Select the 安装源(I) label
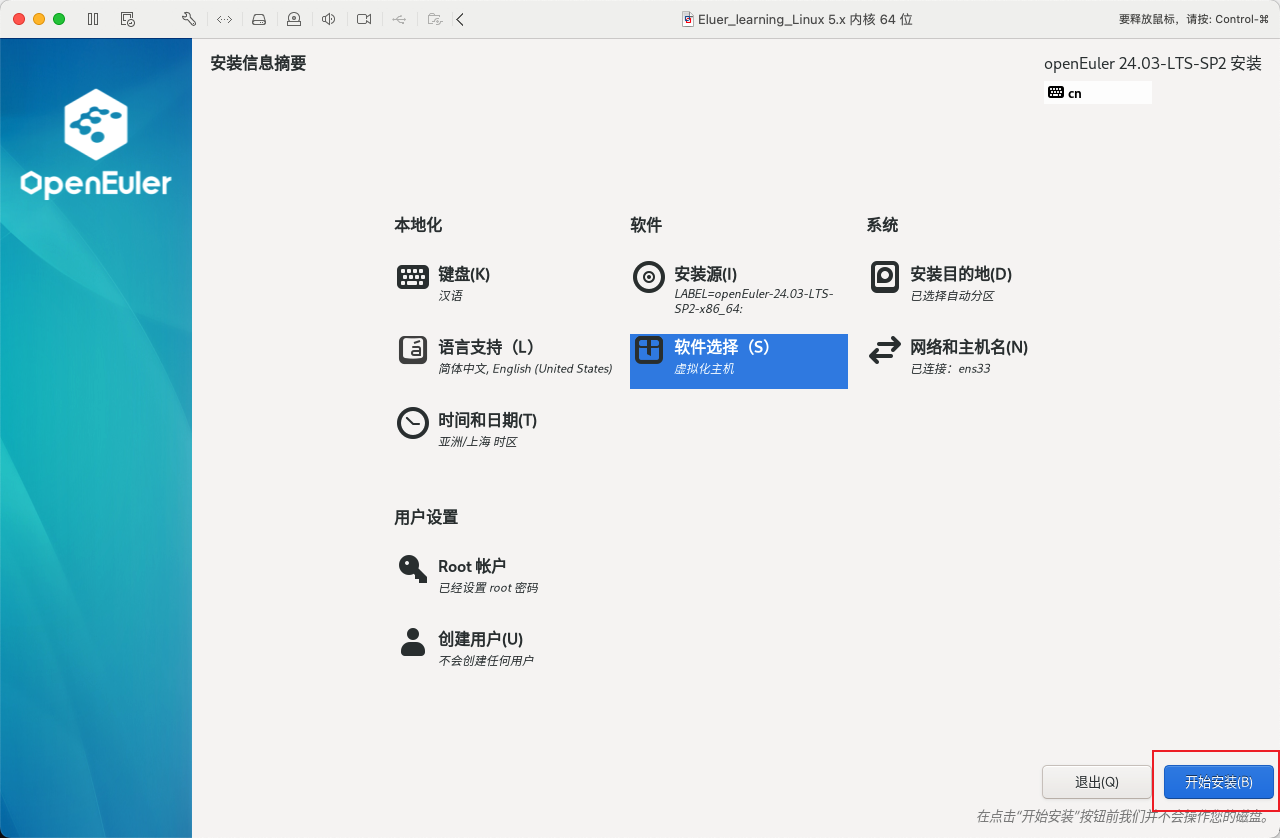This screenshot has width=1280, height=838. 706,274
